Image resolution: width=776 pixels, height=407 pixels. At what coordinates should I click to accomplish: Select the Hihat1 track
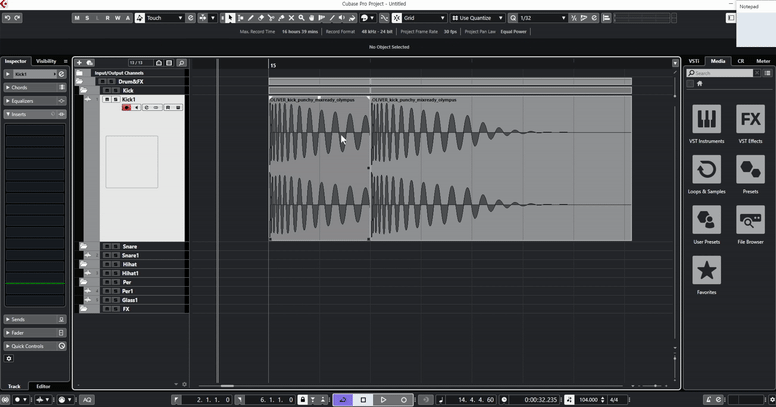point(131,273)
